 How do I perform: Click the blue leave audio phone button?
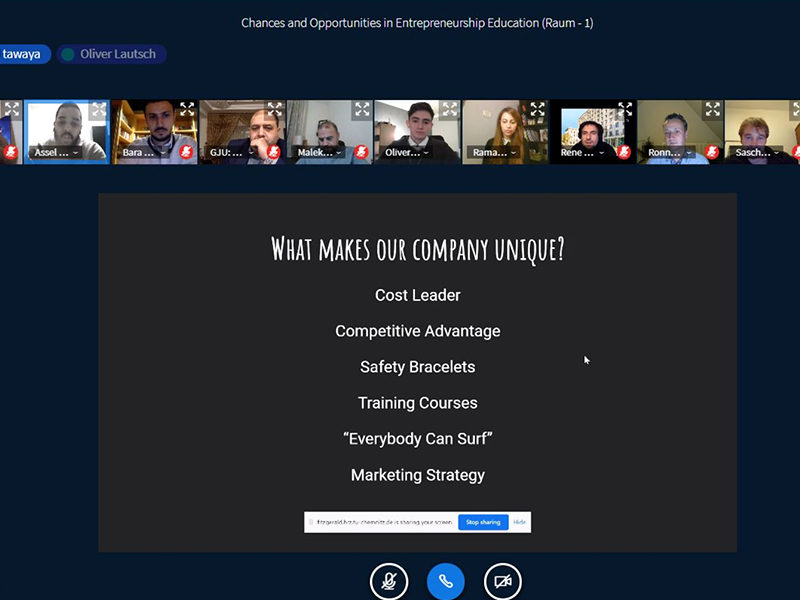[x=446, y=581]
